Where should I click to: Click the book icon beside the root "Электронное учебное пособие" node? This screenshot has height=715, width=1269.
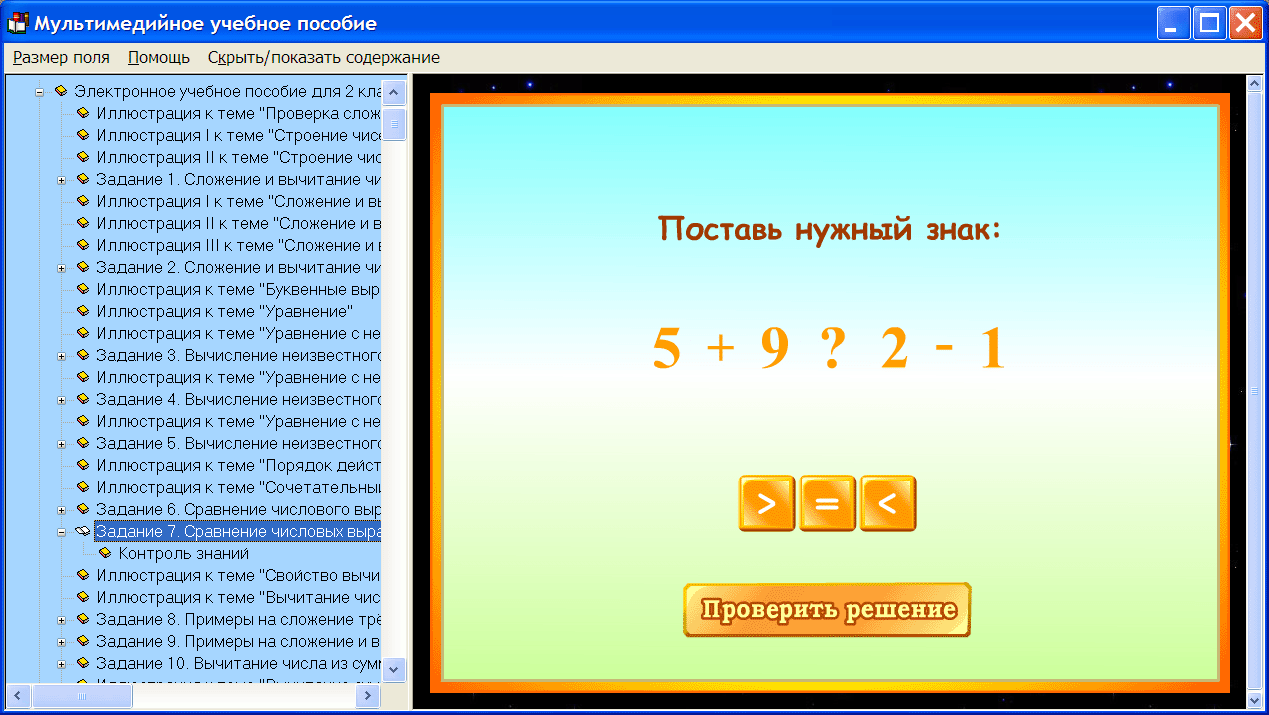tap(60, 90)
